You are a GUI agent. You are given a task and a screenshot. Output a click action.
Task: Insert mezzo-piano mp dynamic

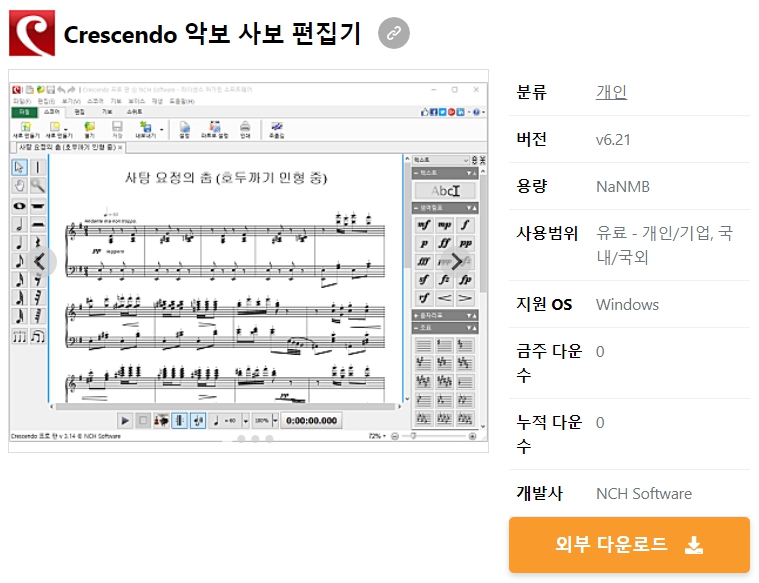[444, 225]
